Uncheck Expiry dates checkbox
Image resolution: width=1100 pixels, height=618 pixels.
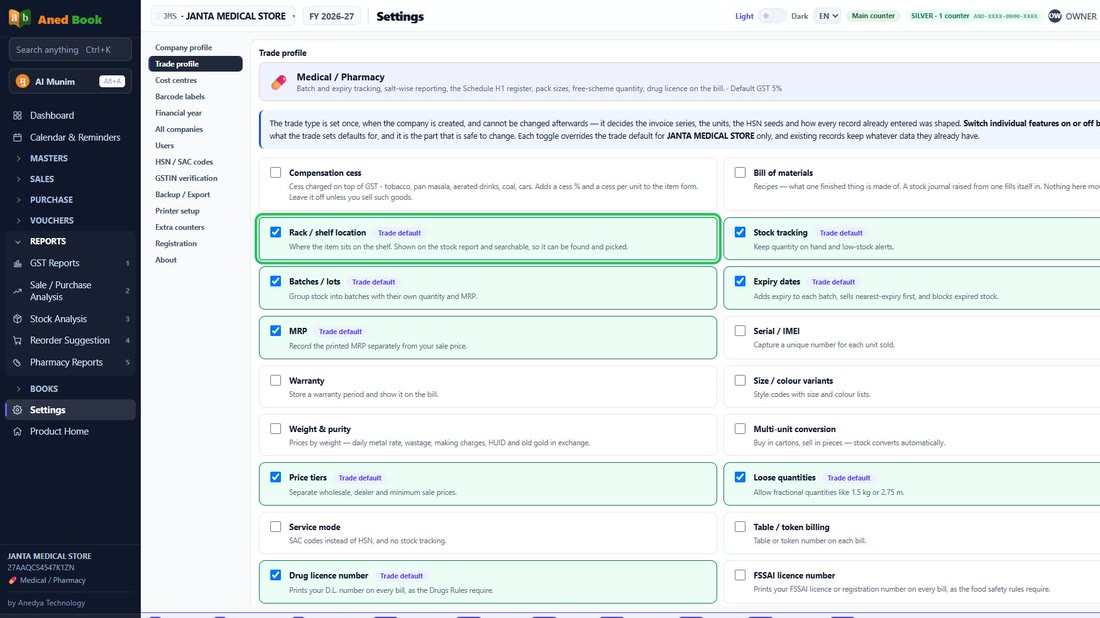tap(740, 281)
